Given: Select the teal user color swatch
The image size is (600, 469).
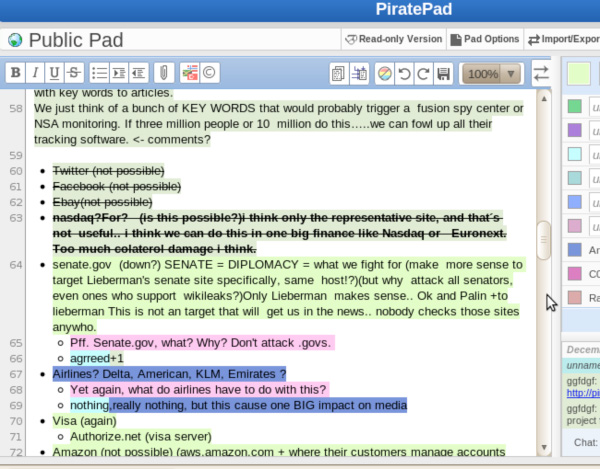Looking at the screenshot, I should [574, 178].
